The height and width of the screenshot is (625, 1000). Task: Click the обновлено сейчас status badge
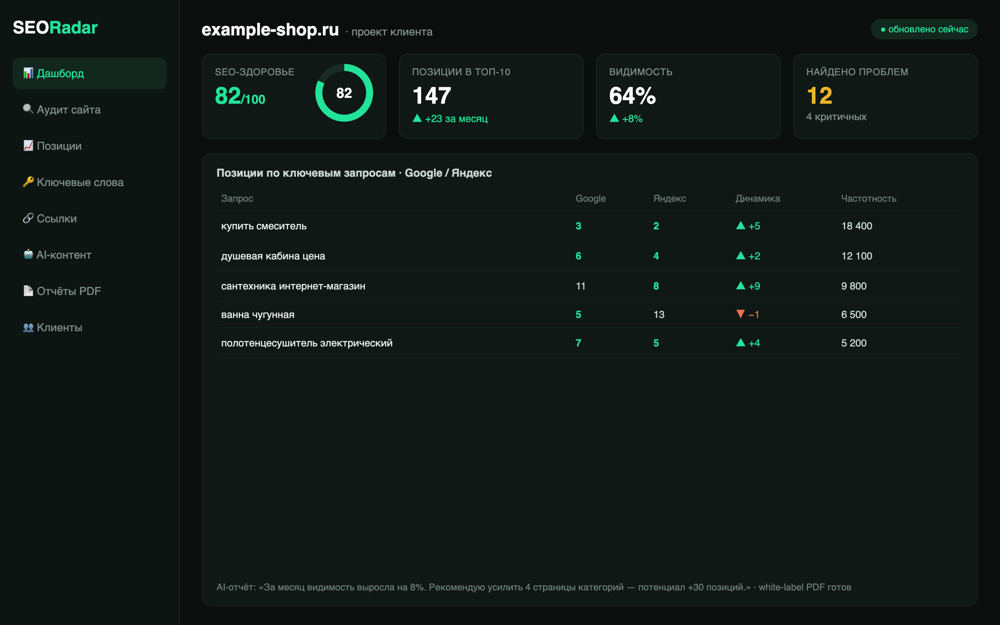[924, 29]
